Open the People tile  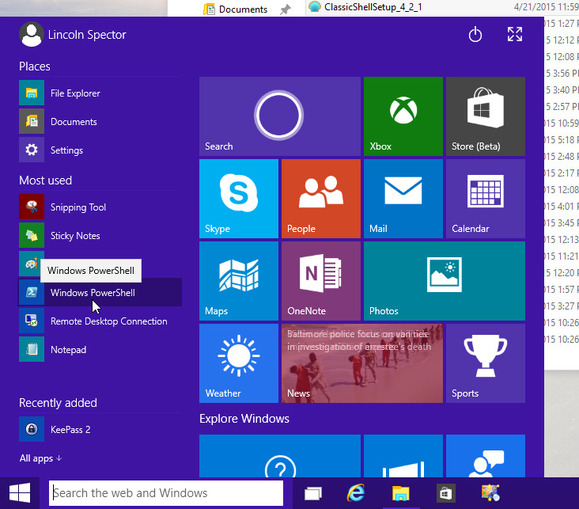(321, 199)
